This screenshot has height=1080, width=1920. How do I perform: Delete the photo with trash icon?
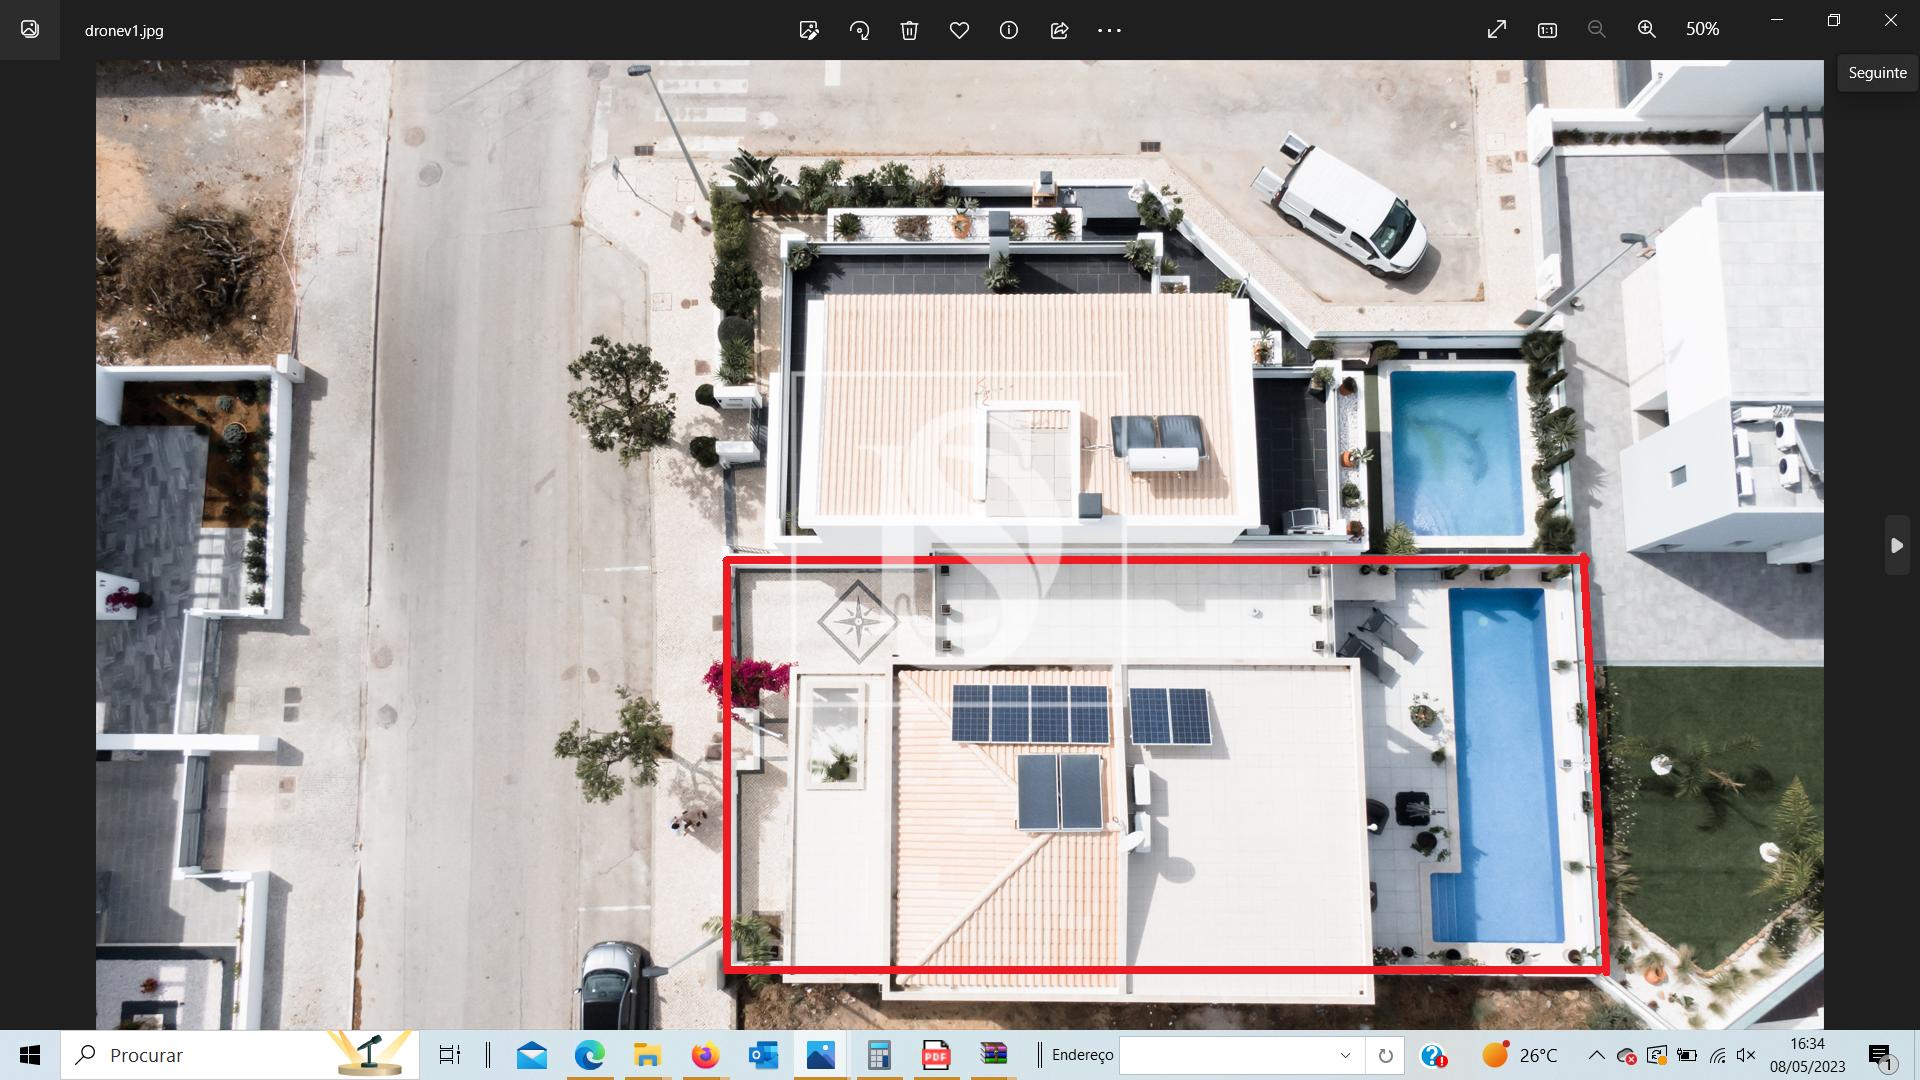(x=909, y=30)
